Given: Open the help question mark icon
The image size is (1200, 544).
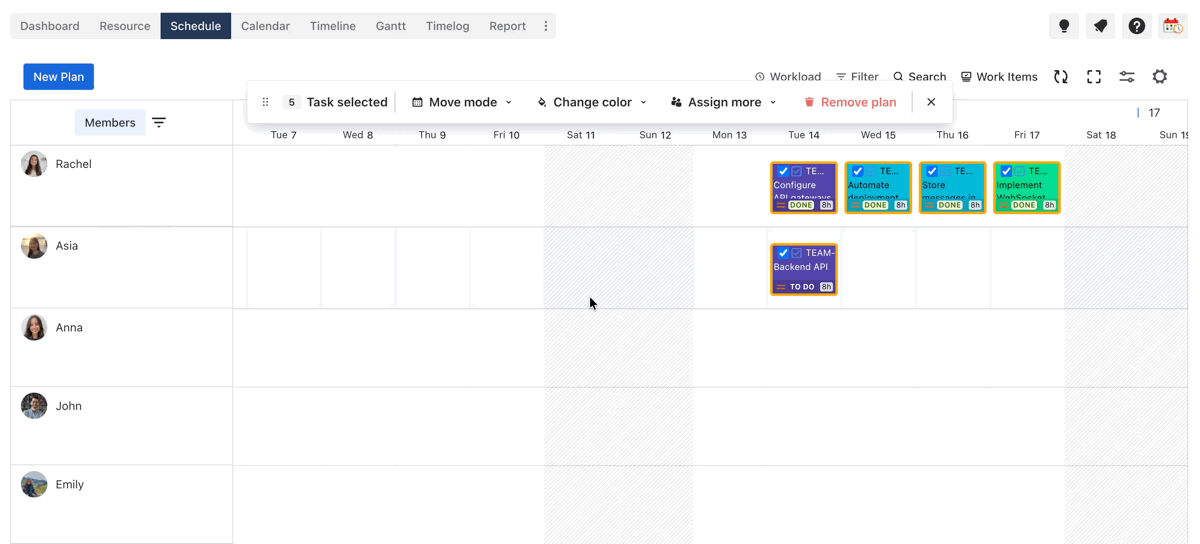Looking at the screenshot, I should tap(1137, 26).
